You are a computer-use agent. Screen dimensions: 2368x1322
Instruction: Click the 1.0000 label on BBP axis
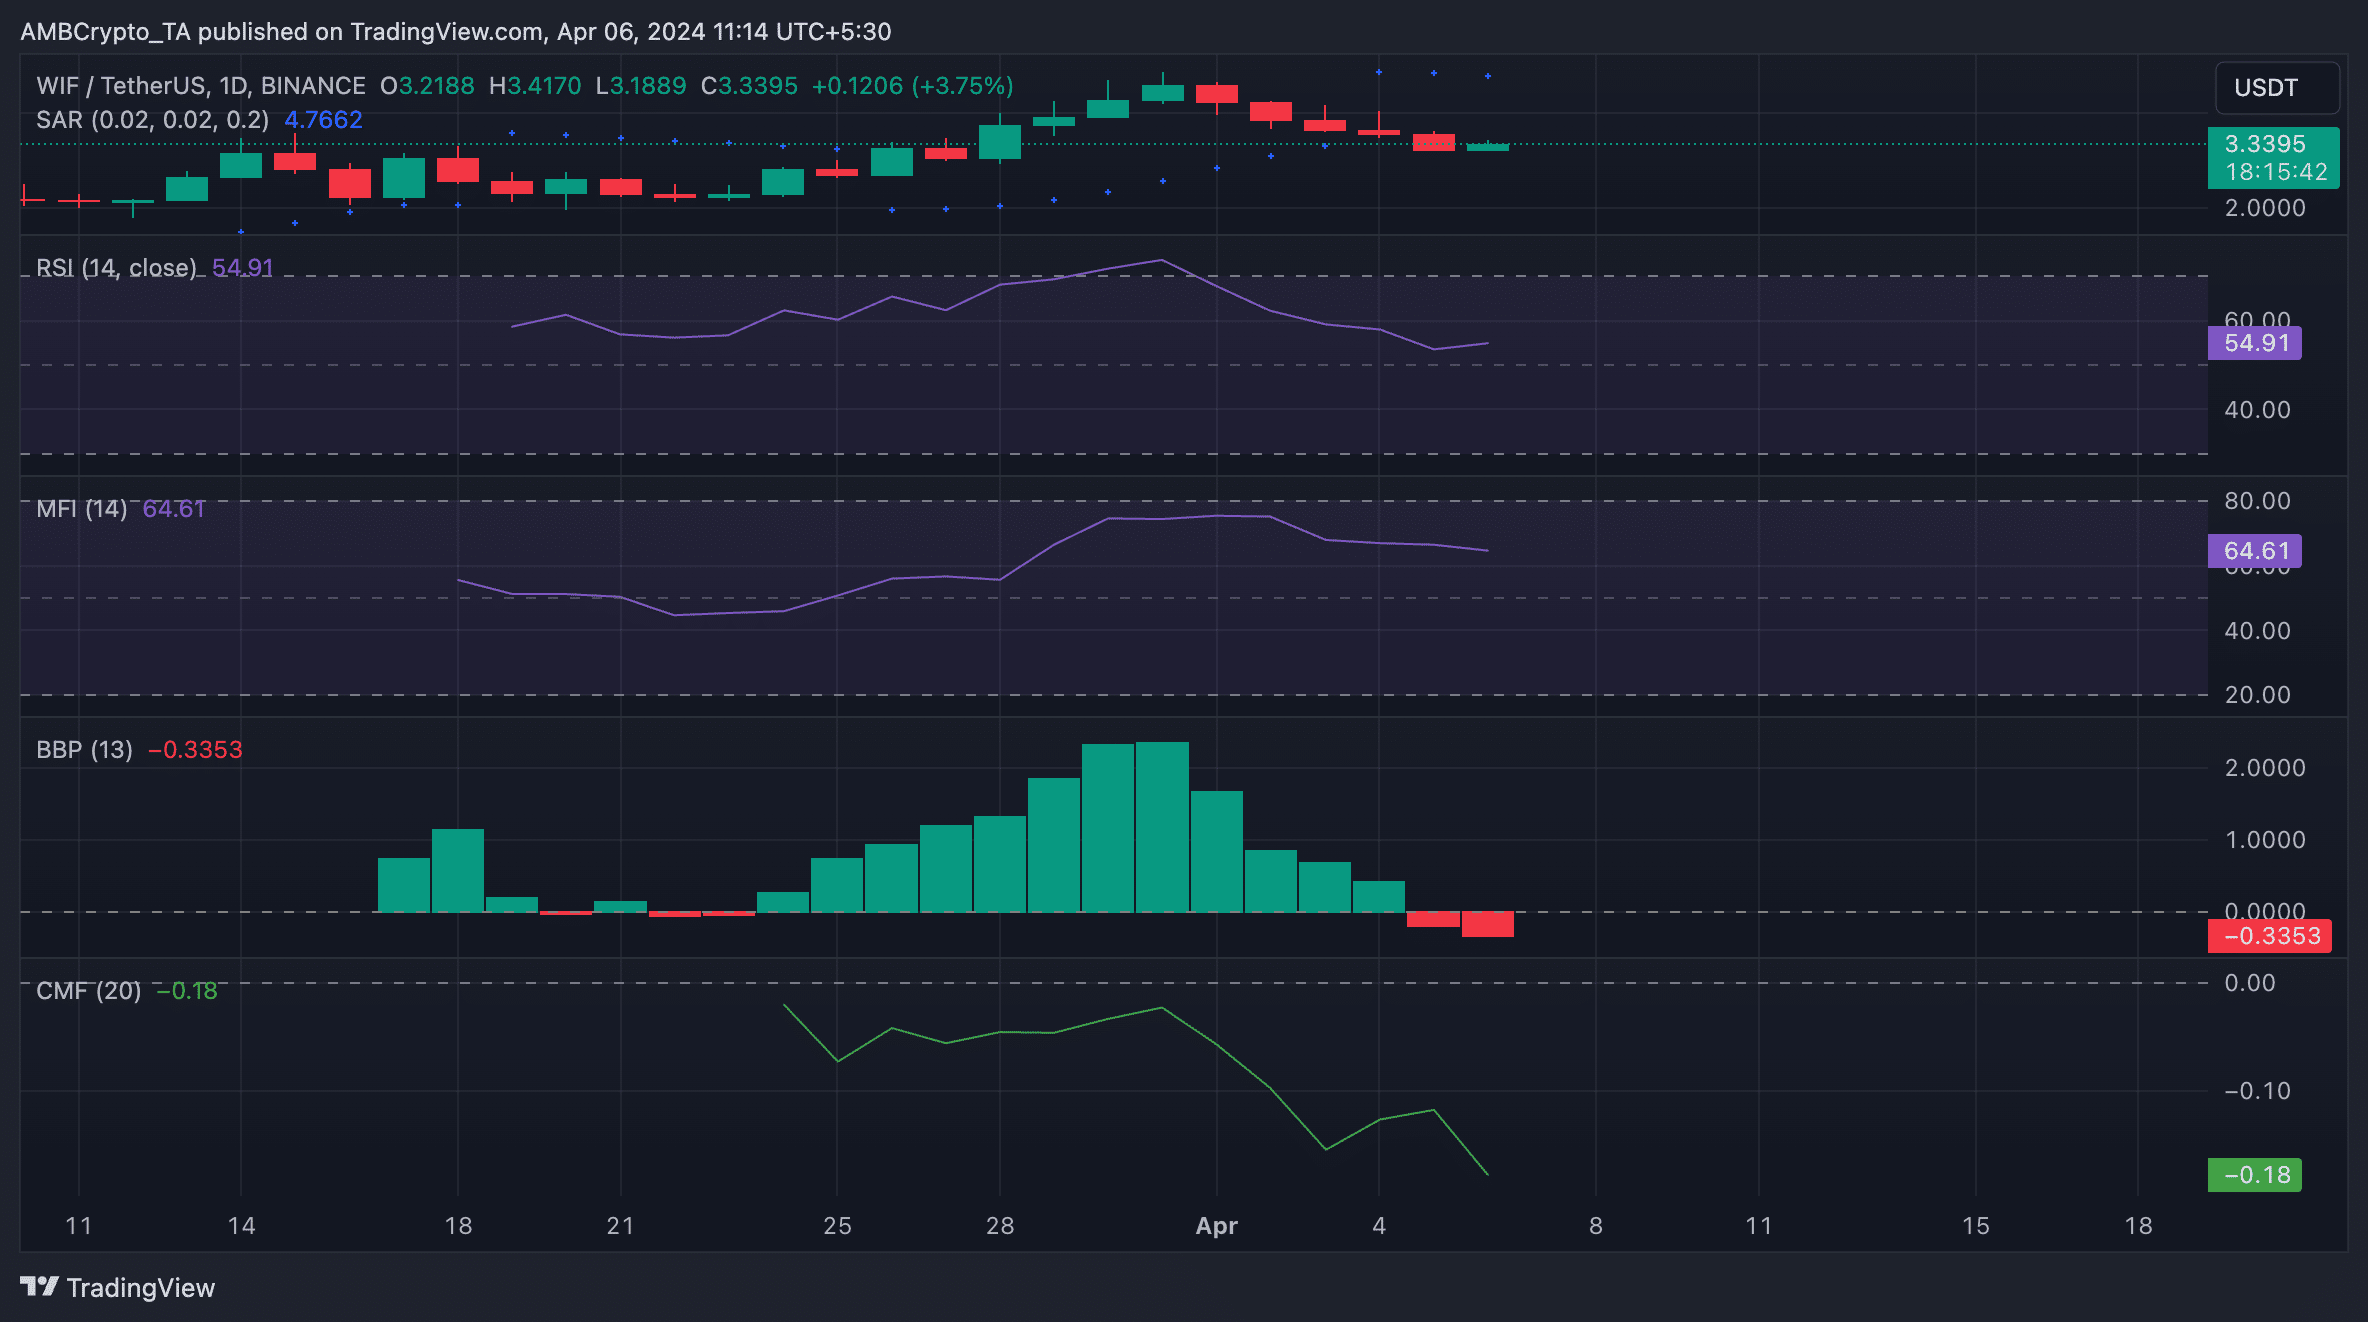(x=2265, y=840)
